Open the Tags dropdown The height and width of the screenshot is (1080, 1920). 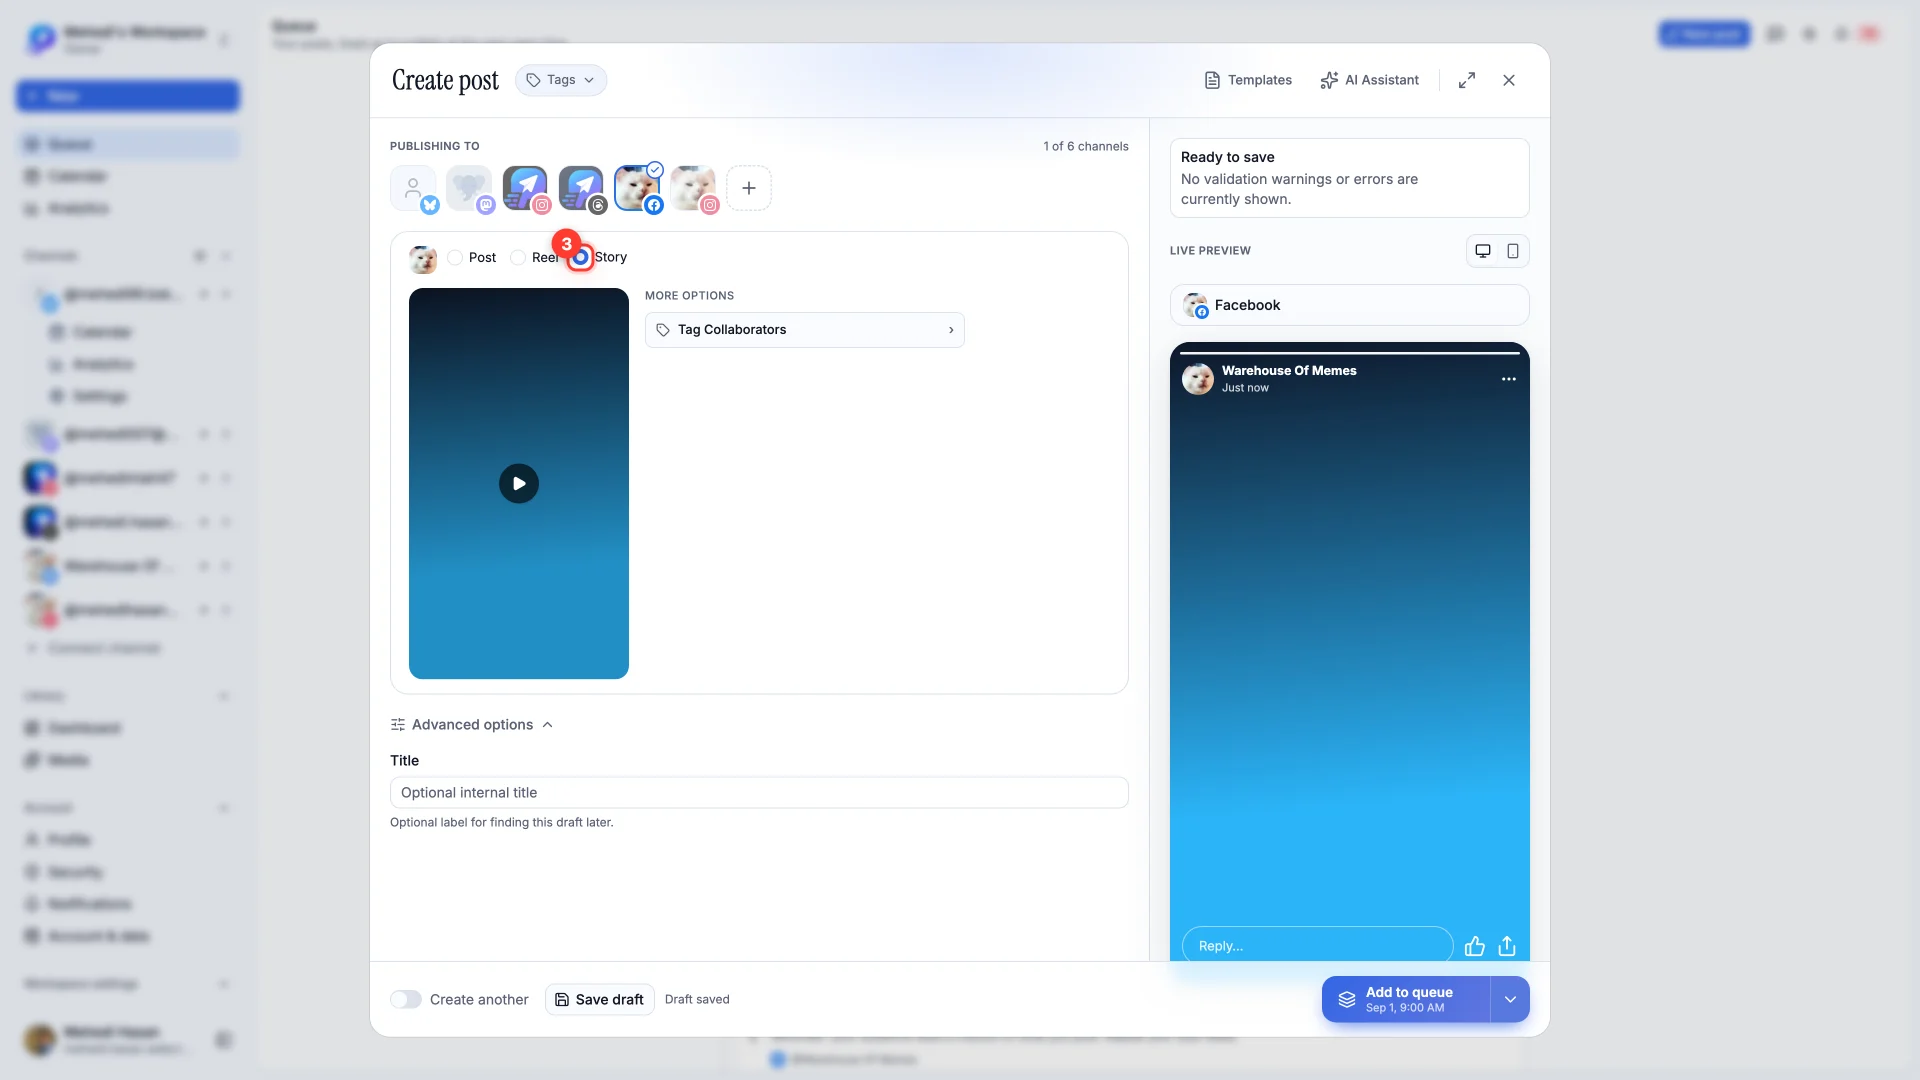click(561, 80)
